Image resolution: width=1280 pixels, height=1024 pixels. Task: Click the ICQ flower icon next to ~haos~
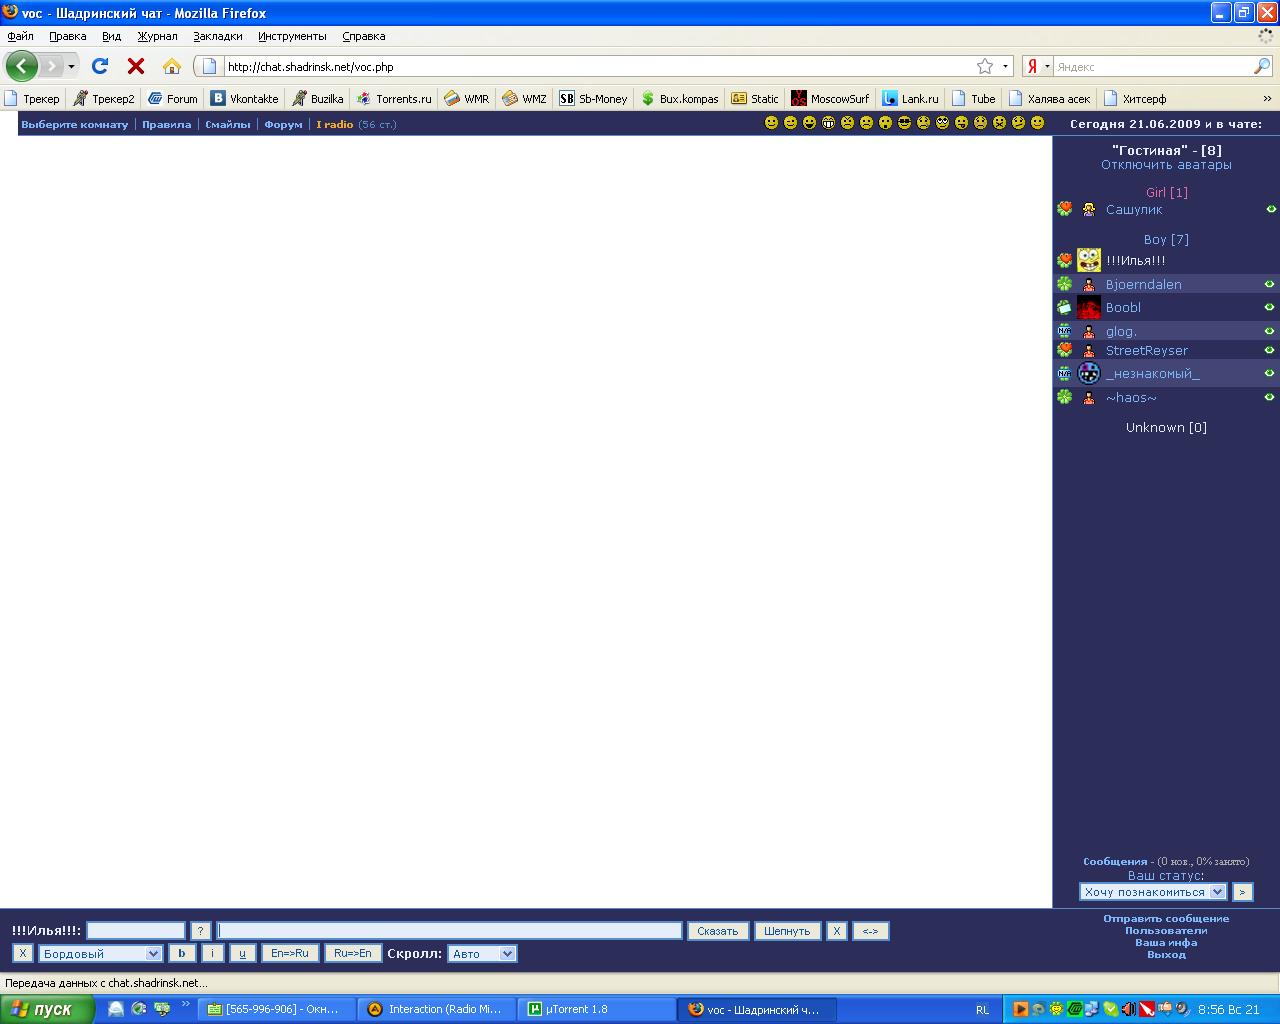tap(1064, 397)
